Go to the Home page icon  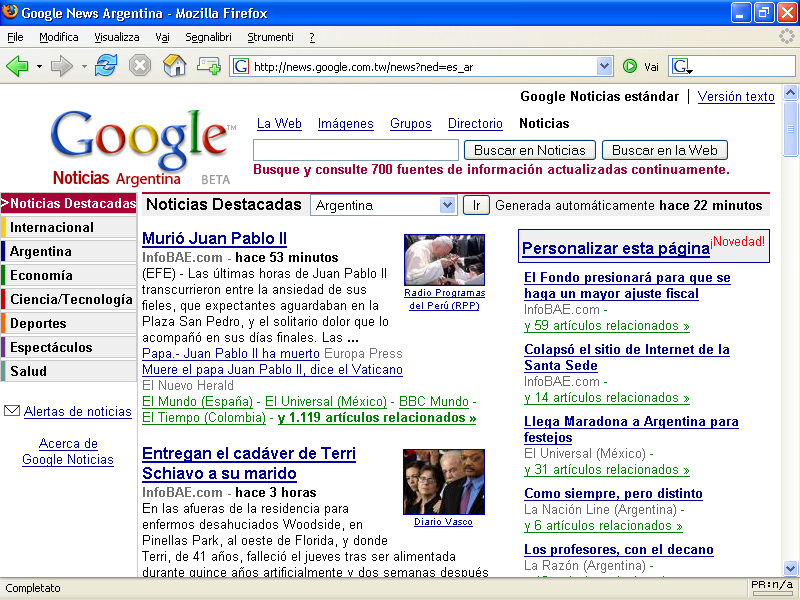click(174, 66)
